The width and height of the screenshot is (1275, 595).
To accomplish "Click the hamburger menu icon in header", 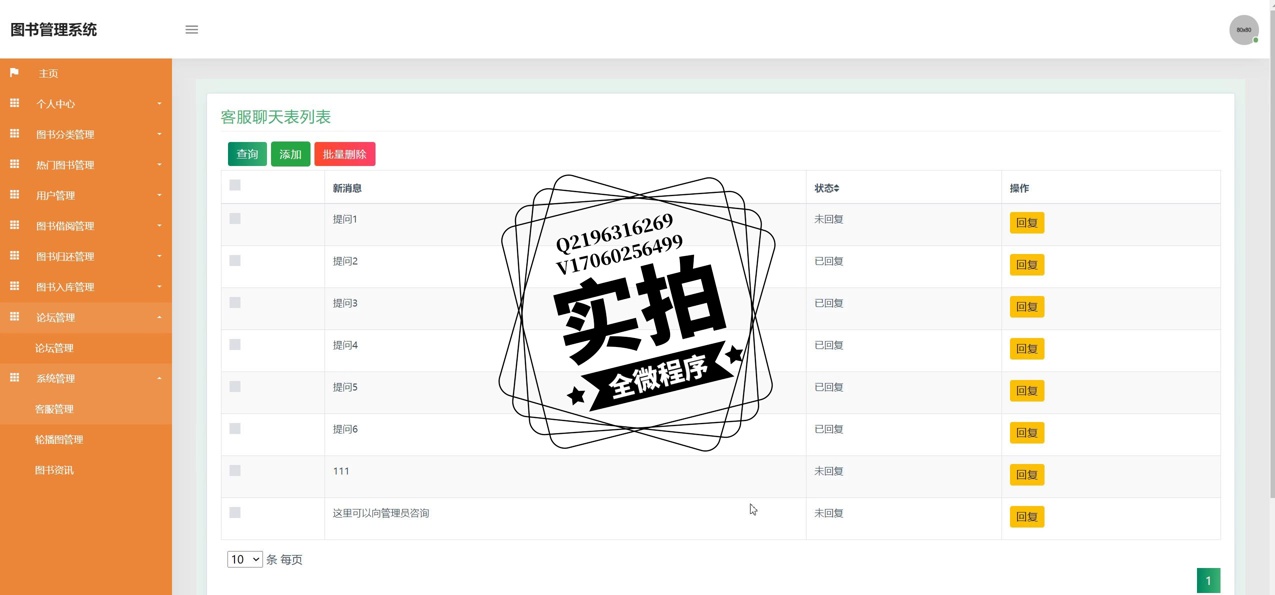I will coord(192,30).
